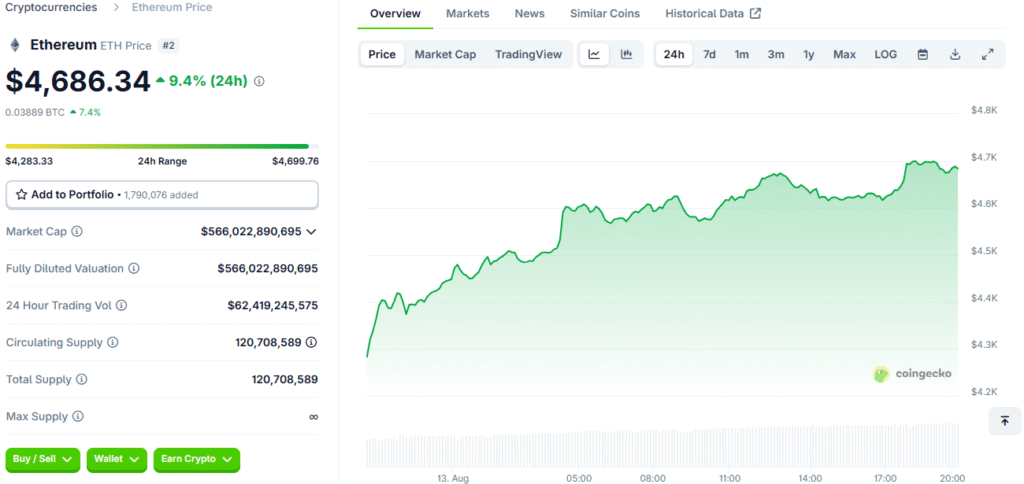Screen dimensions: 1024x484
Task: Click the scroll-to-top arrow button
Action: click(x=1004, y=421)
